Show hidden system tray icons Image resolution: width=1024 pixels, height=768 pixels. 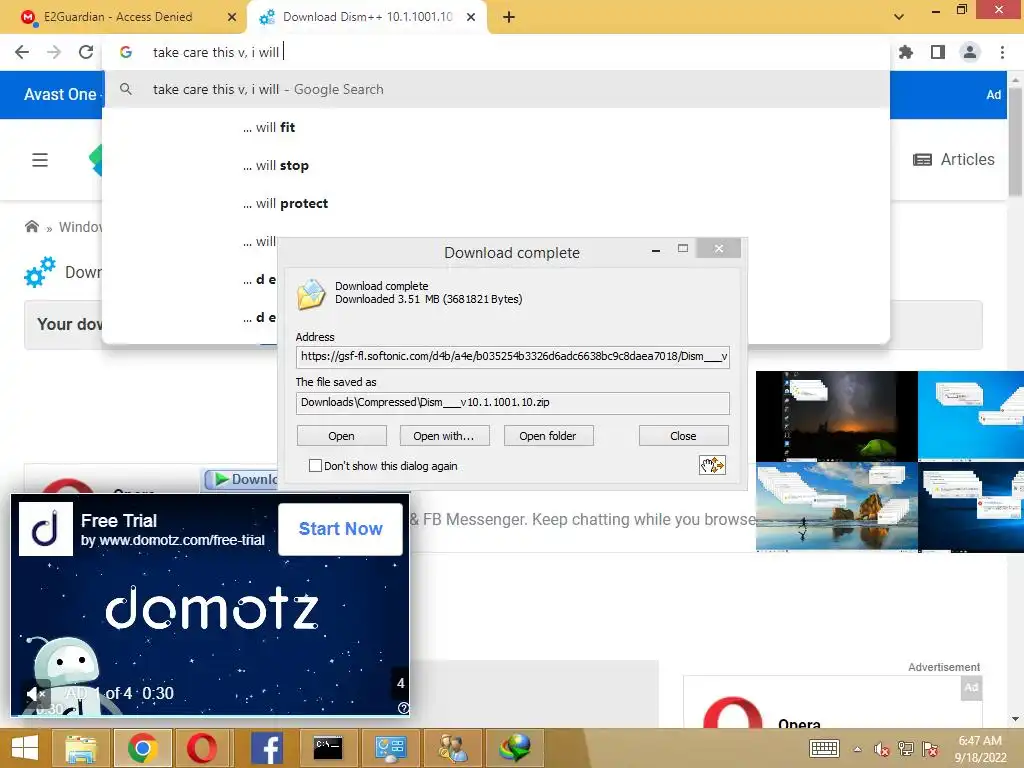click(857, 749)
